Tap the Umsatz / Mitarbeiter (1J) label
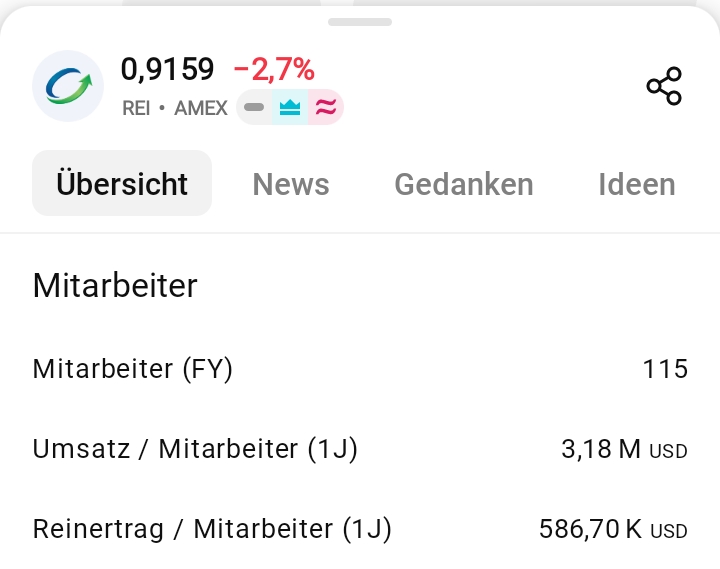This screenshot has width=720, height=569. point(195,449)
